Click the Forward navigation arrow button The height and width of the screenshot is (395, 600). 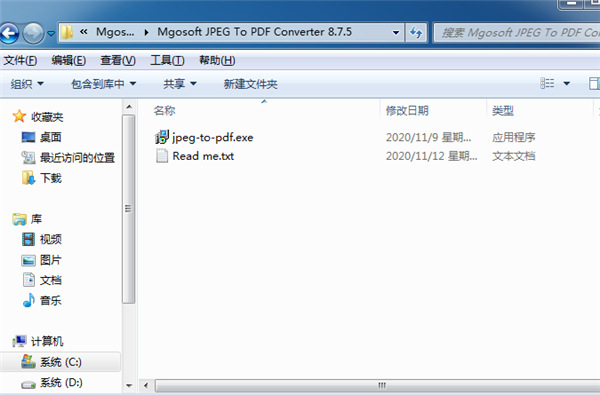33,33
